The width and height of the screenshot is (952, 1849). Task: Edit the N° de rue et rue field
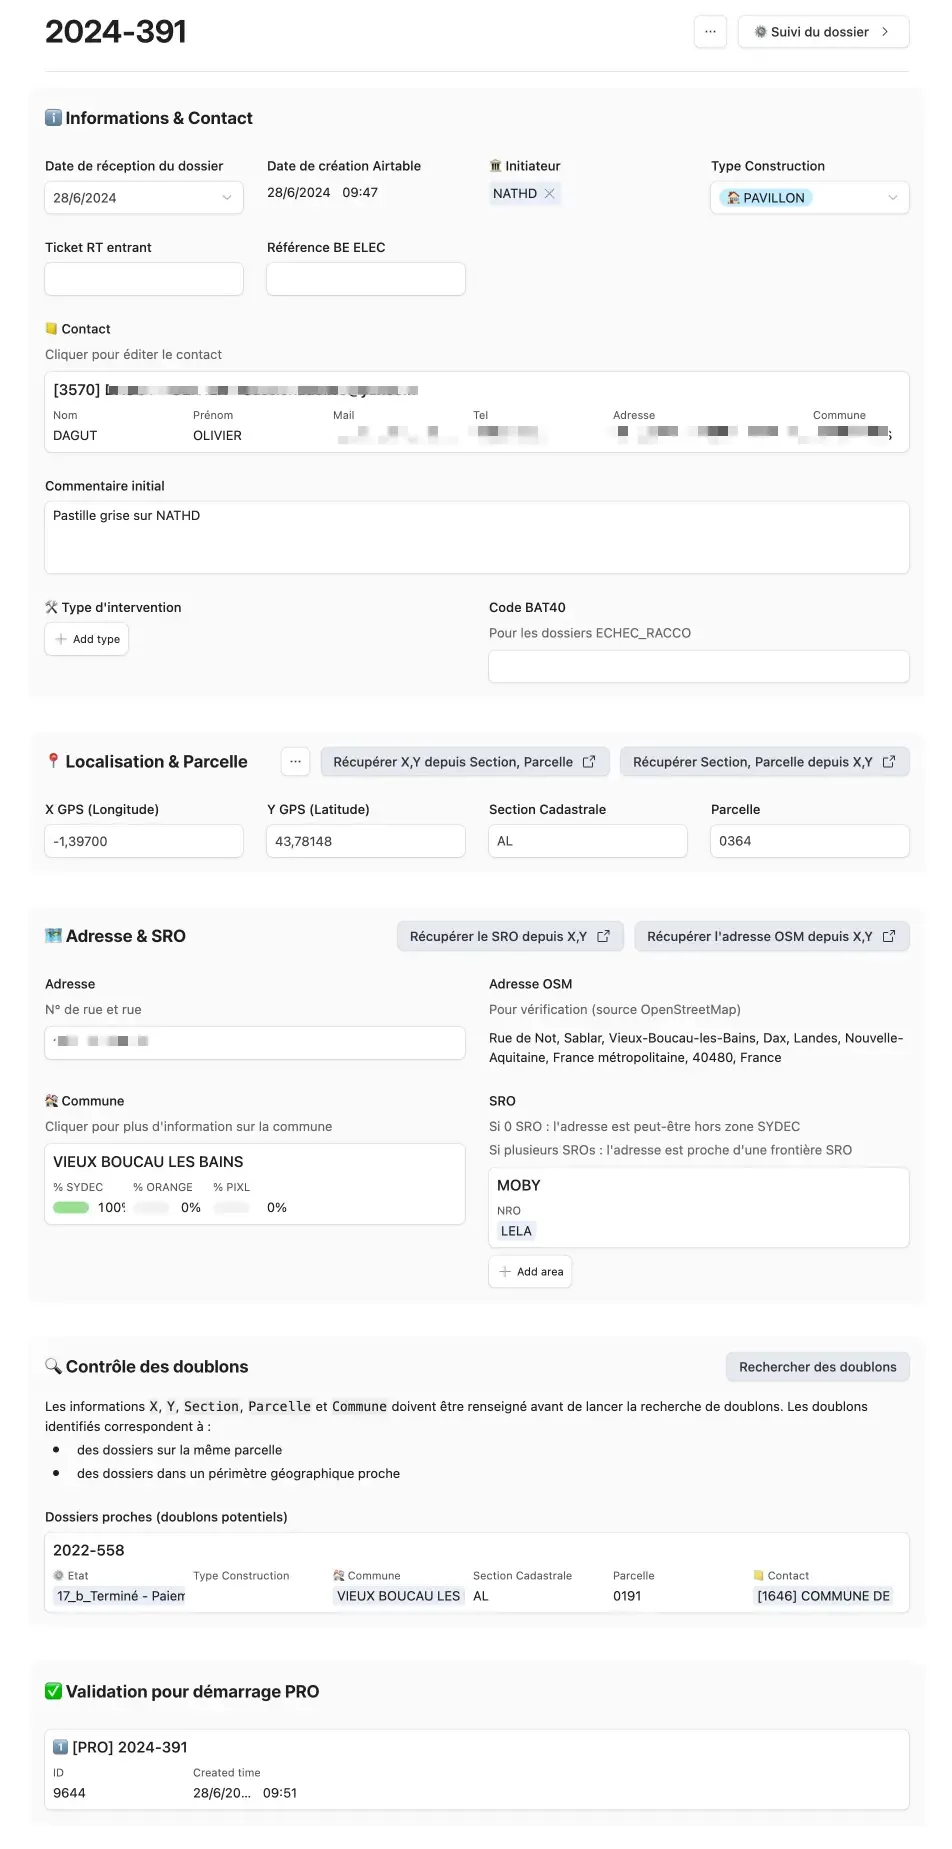coord(255,1043)
